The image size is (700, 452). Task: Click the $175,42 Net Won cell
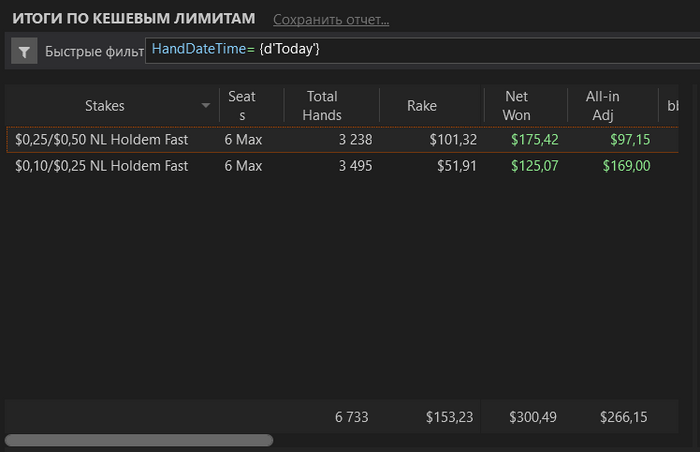point(534,140)
